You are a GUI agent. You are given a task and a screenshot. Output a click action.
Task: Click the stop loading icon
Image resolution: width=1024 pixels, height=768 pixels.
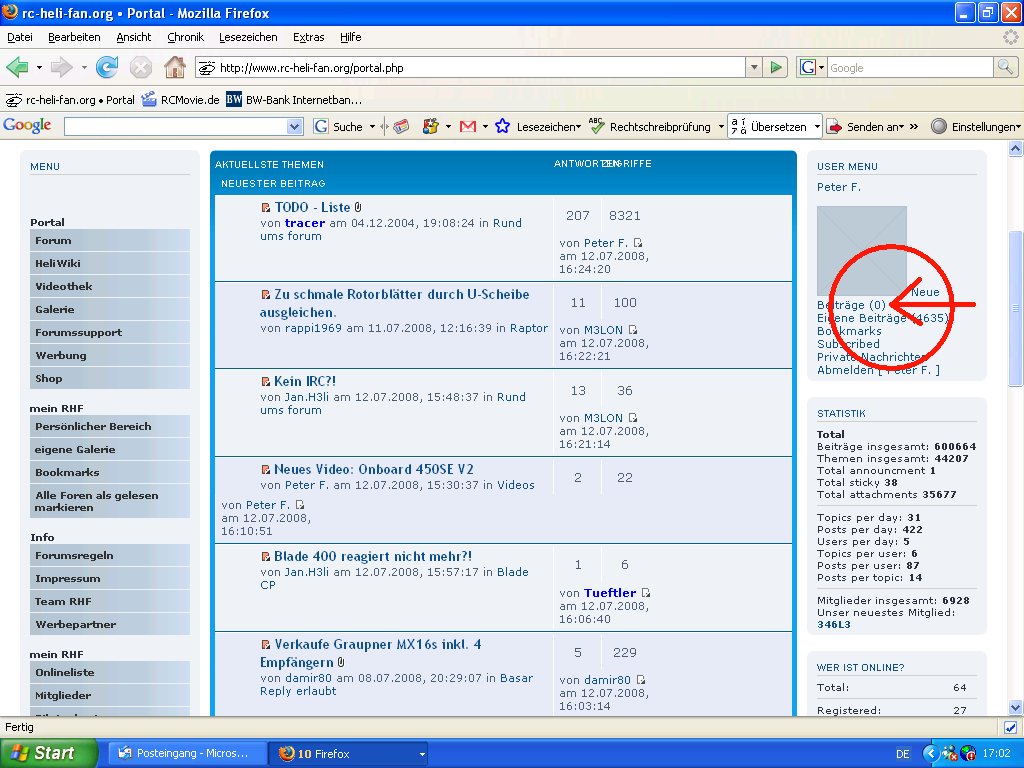point(140,67)
